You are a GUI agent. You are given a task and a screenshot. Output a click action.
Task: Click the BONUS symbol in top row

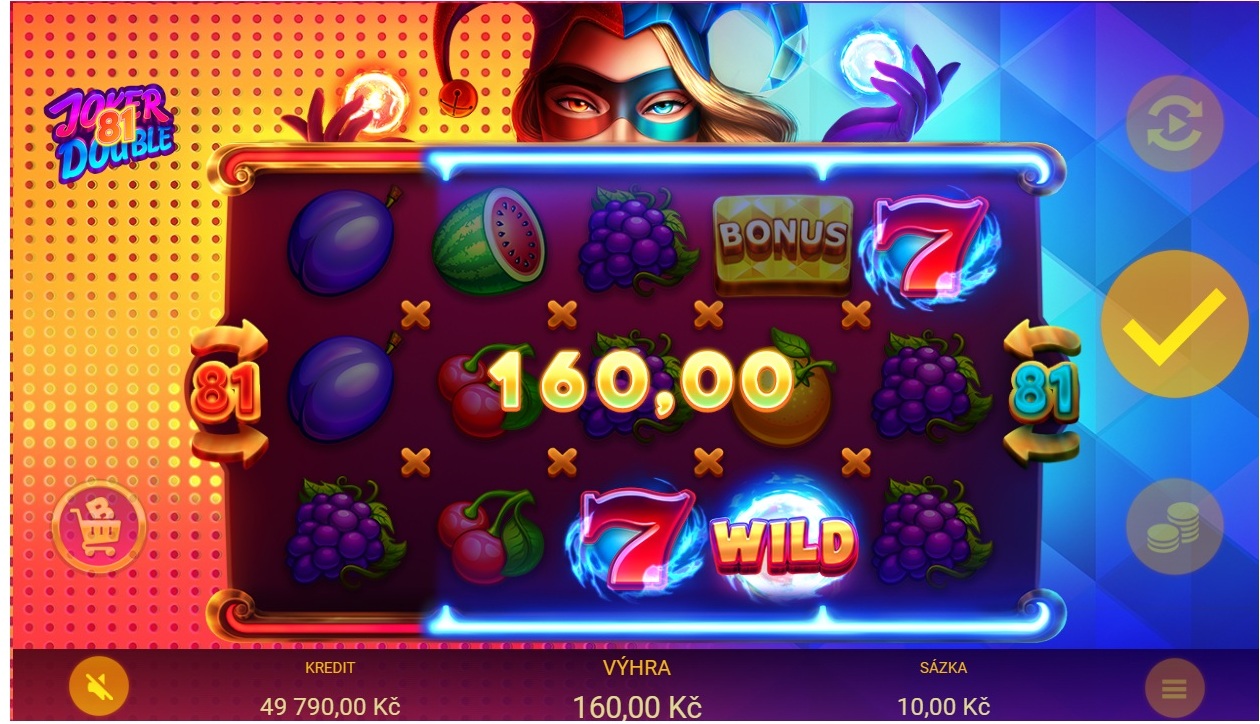pos(783,240)
